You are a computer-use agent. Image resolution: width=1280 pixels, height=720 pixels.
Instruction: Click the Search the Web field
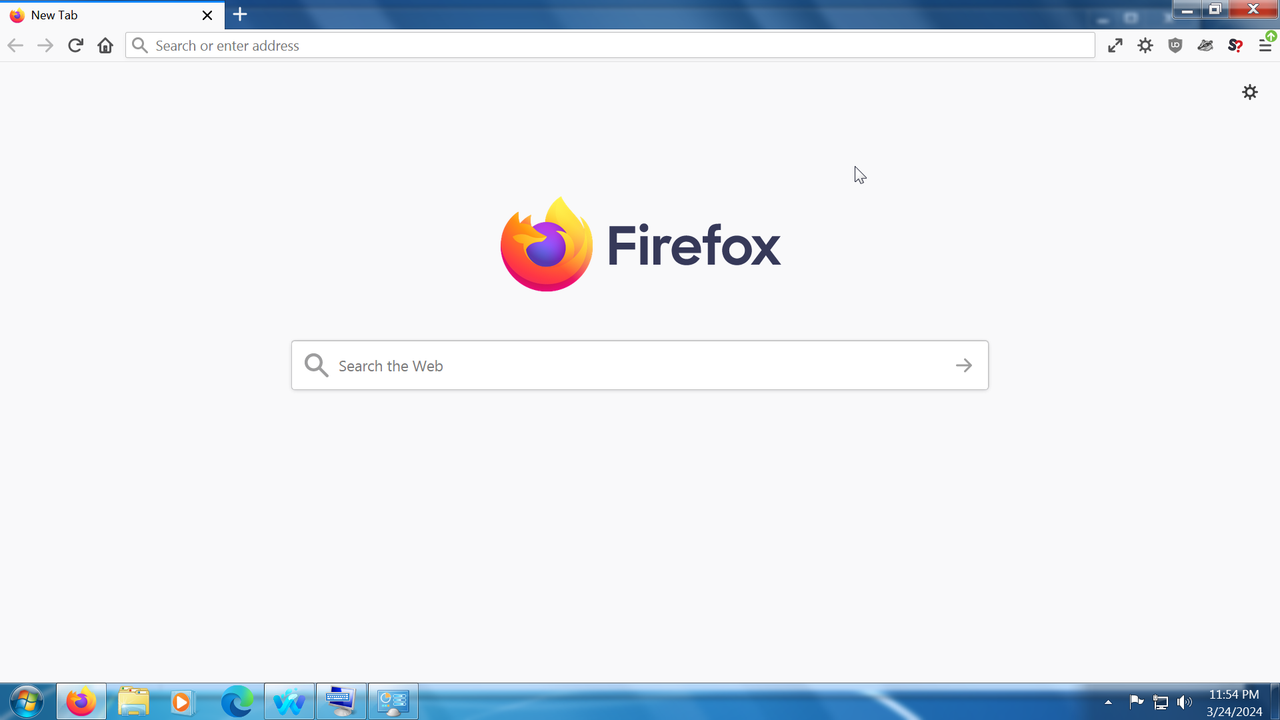click(x=640, y=365)
